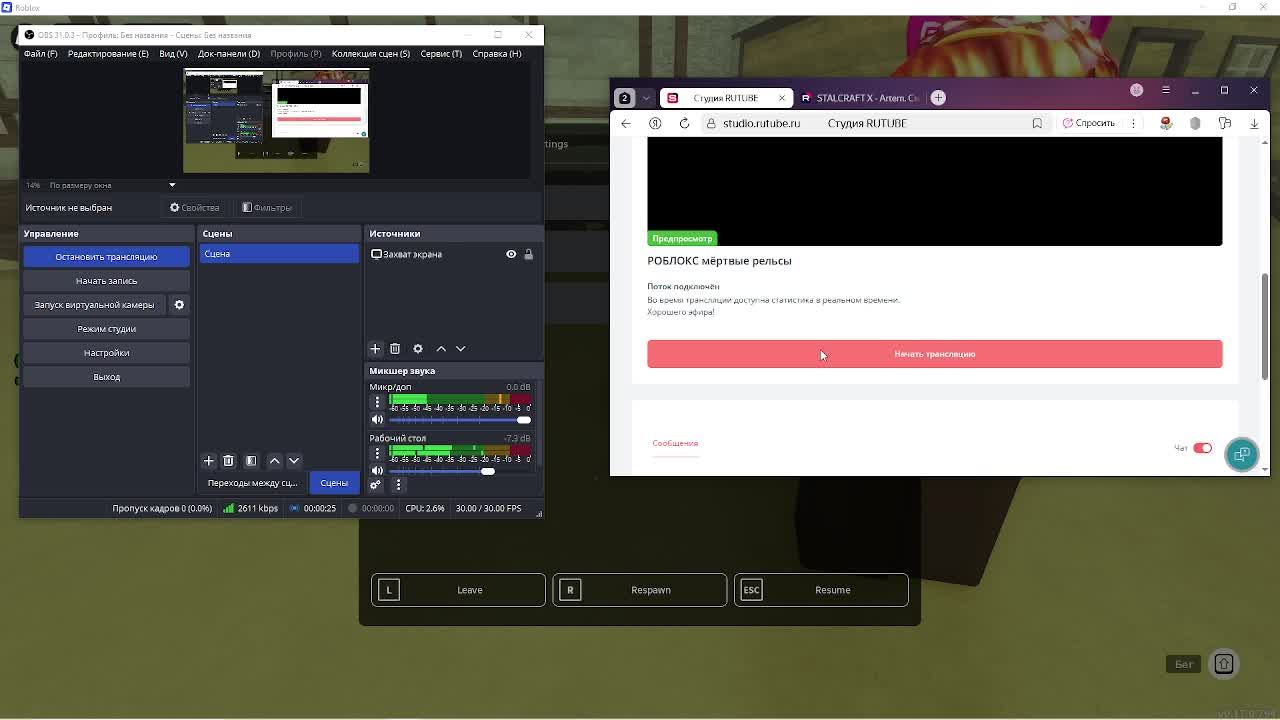
Task: Click Спросить button in browser address bar
Action: click(1089, 123)
